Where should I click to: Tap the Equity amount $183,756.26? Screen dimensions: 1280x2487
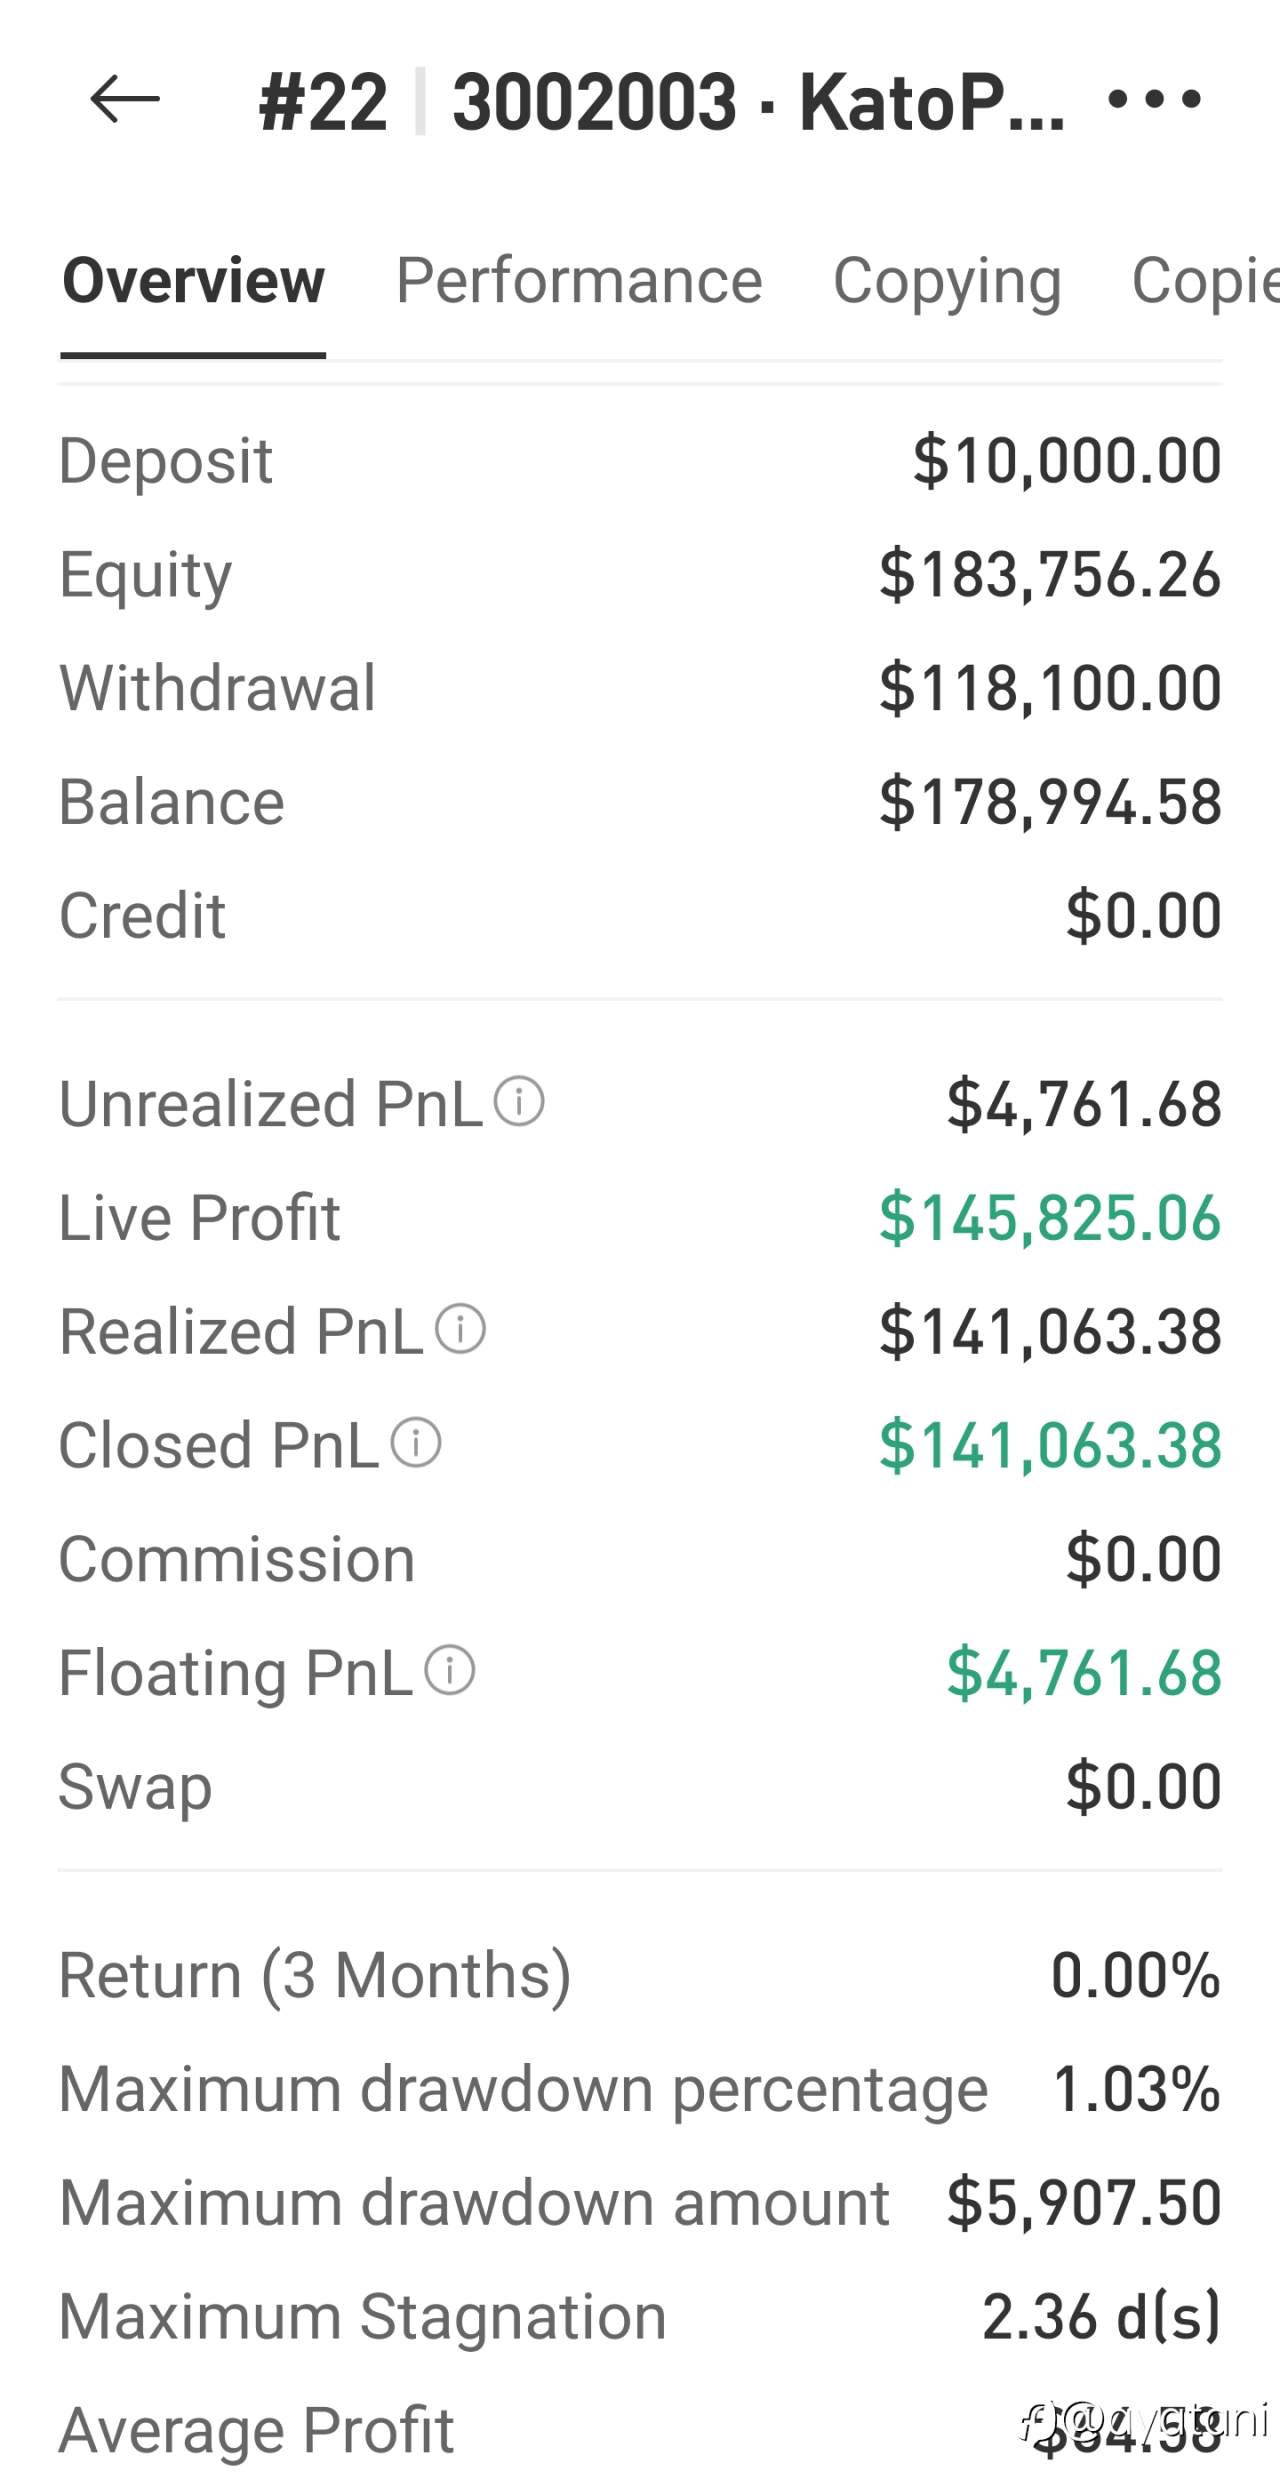[x=1050, y=575]
